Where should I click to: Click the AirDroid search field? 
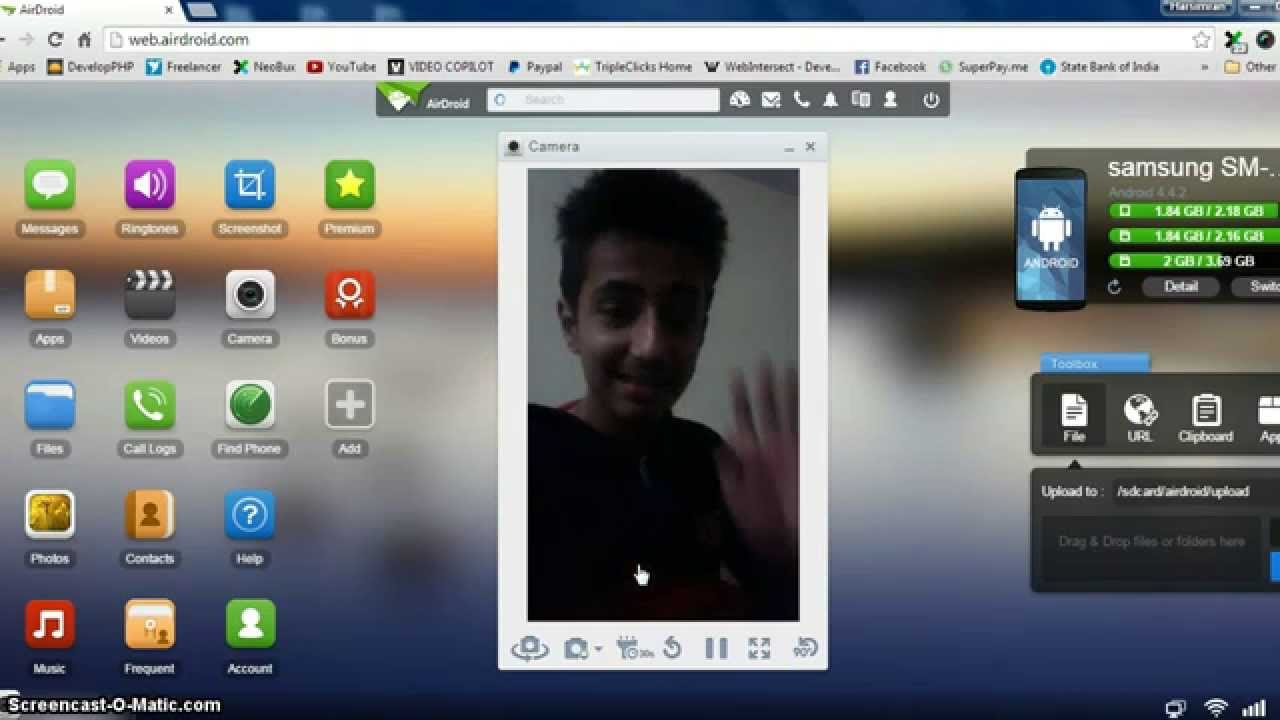(603, 100)
